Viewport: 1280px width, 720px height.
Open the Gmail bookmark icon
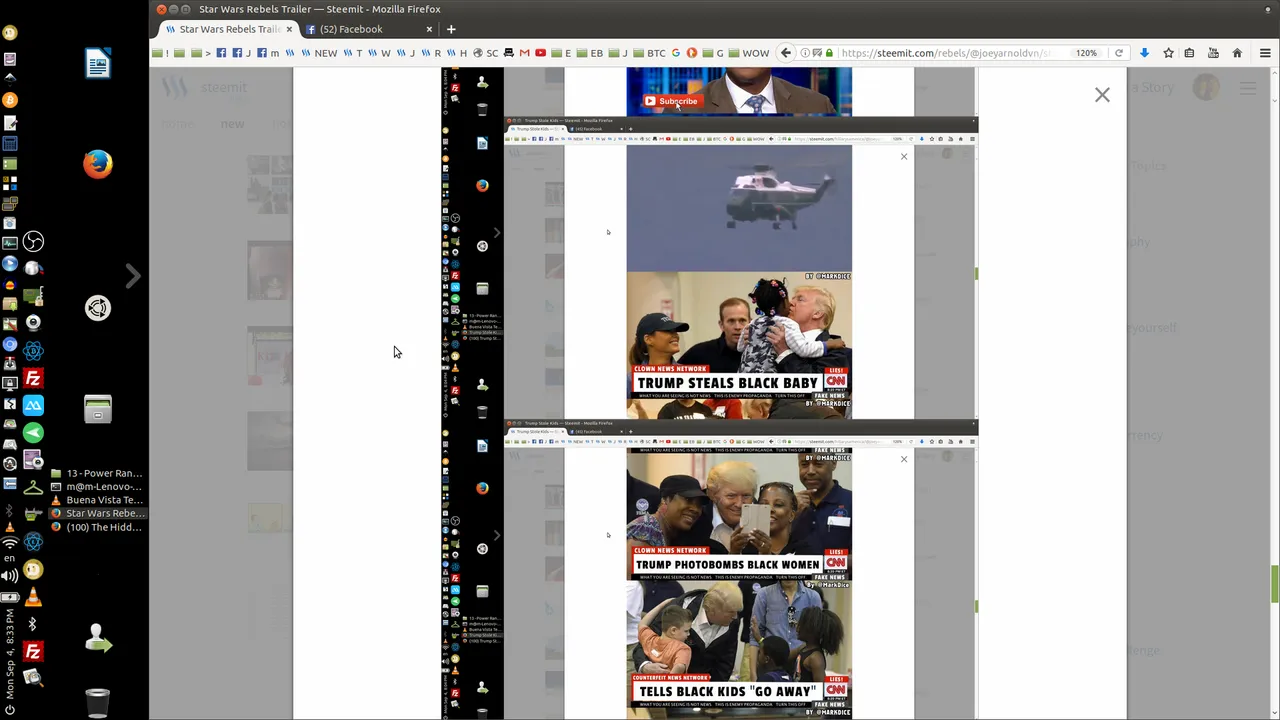[x=524, y=53]
